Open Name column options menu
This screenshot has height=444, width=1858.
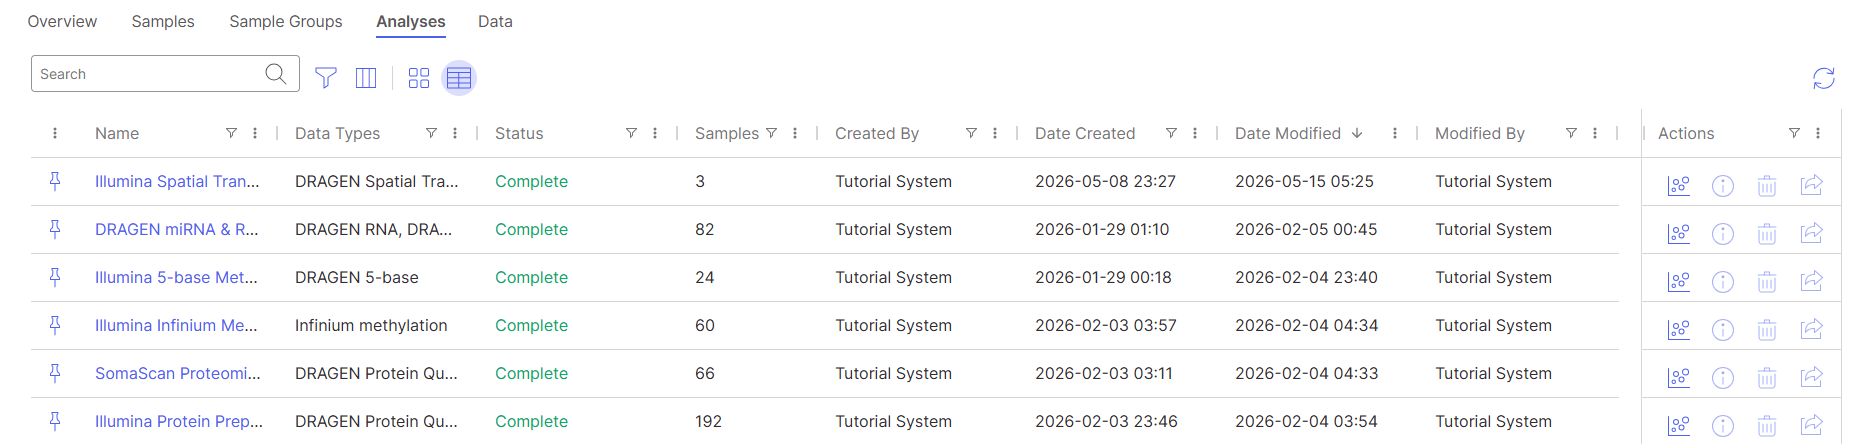tap(255, 133)
